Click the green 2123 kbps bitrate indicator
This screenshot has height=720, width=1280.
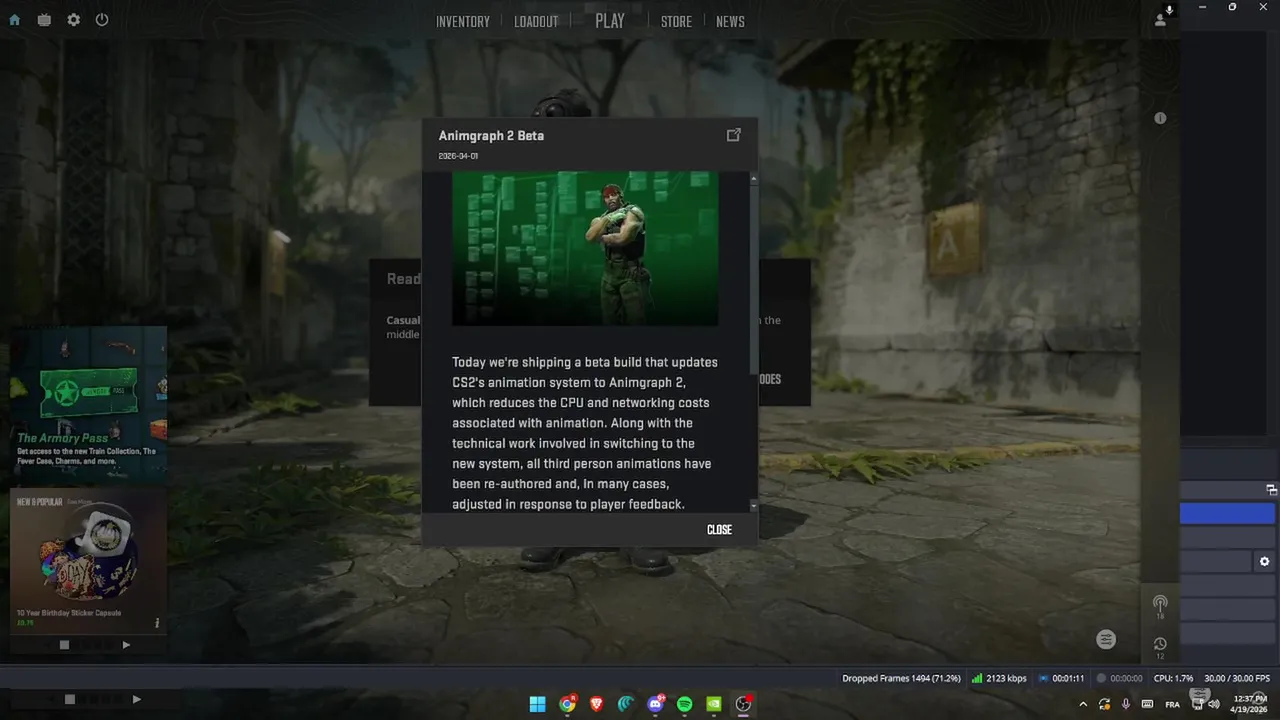(x=999, y=678)
